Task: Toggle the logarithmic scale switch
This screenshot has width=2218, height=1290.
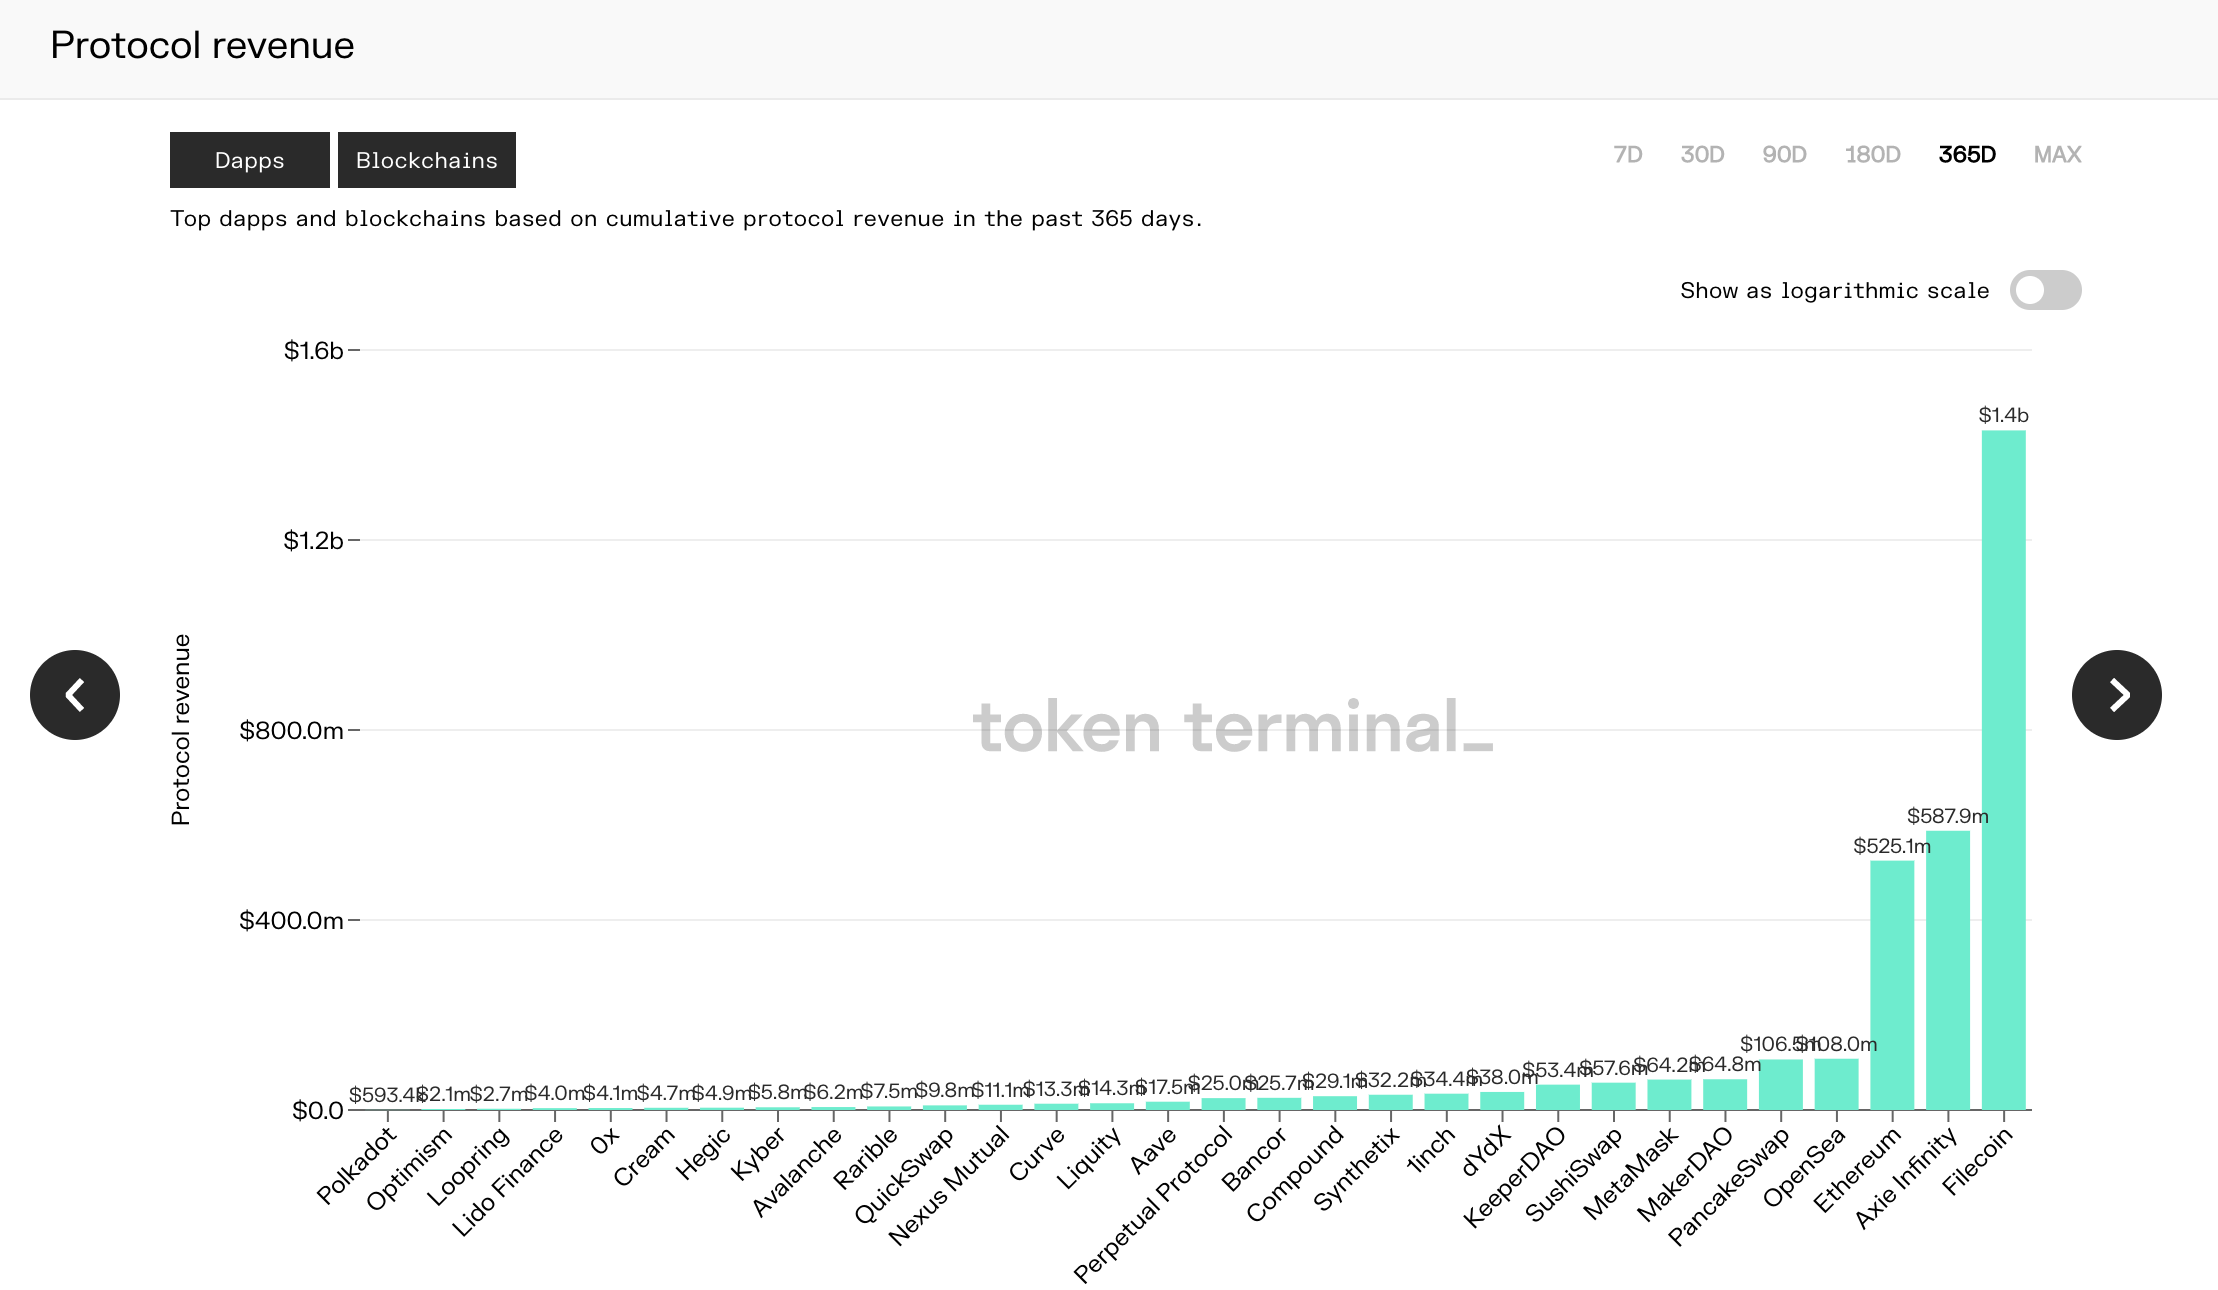Action: pos(2045,290)
